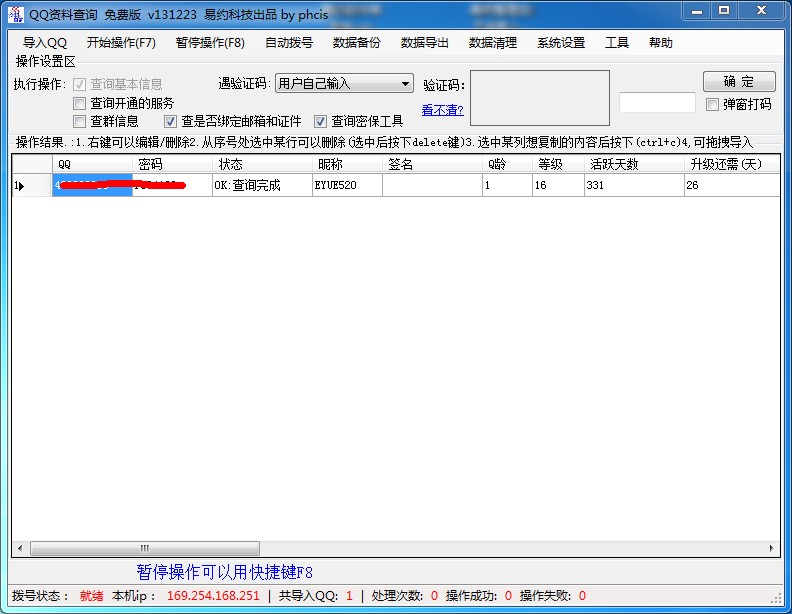The width and height of the screenshot is (792, 614).
Task: Click the local IP 169.254.168.251
Action: coord(213,596)
